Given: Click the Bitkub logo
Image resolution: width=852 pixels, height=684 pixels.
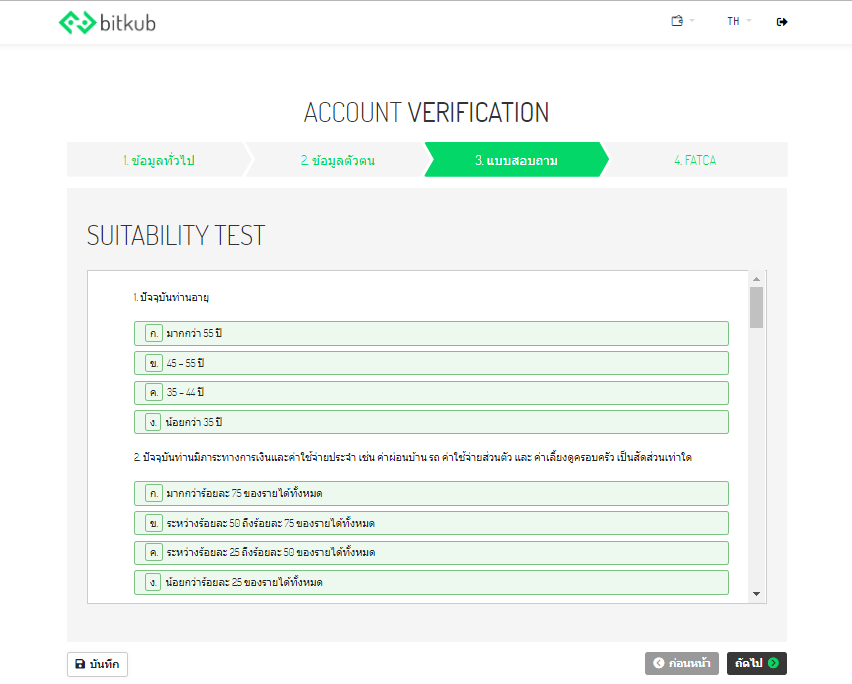Looking at the screenshot, I should (107, 22).
